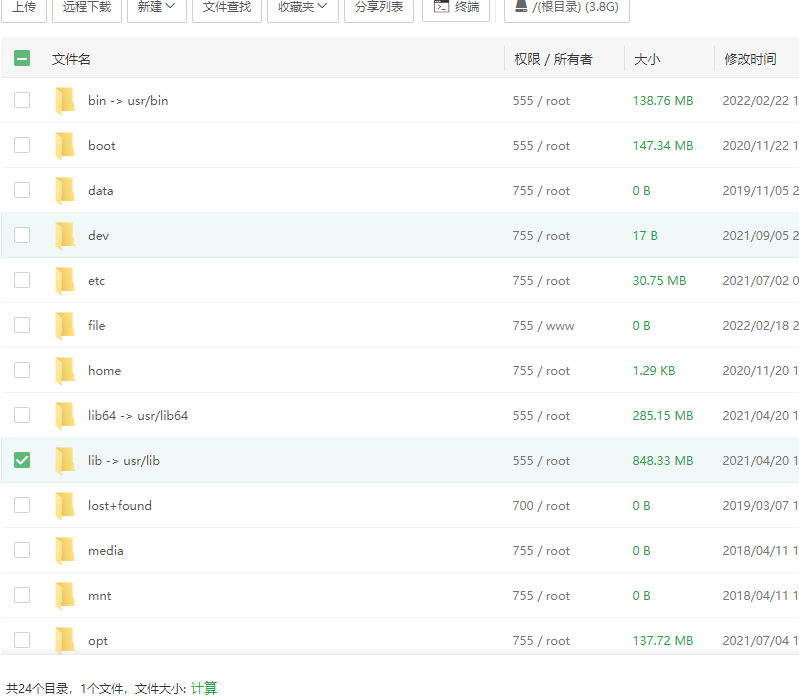
Task: Click the lost+found folder icon
Action: click(65, 505)
